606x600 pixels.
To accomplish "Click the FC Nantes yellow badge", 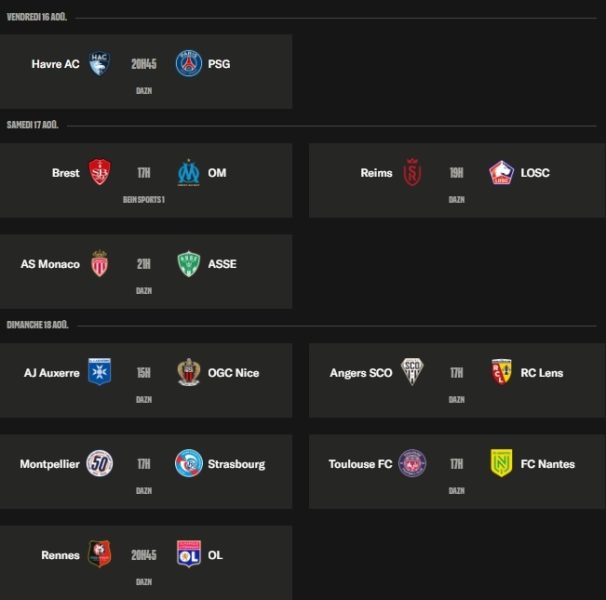I will click(501, 463).
